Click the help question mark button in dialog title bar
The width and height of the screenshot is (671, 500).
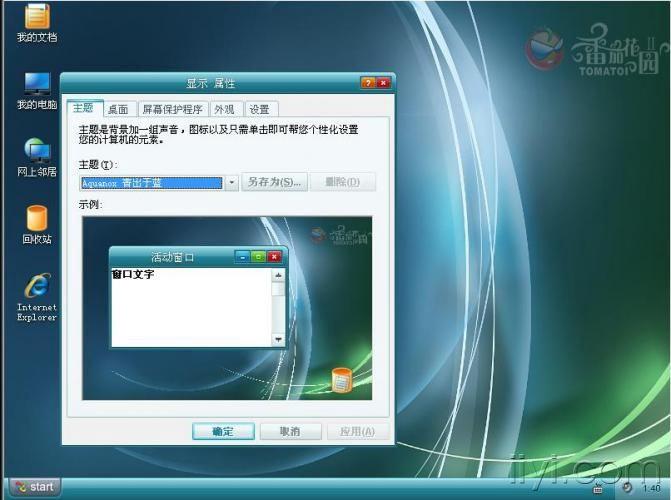(368, 83)
